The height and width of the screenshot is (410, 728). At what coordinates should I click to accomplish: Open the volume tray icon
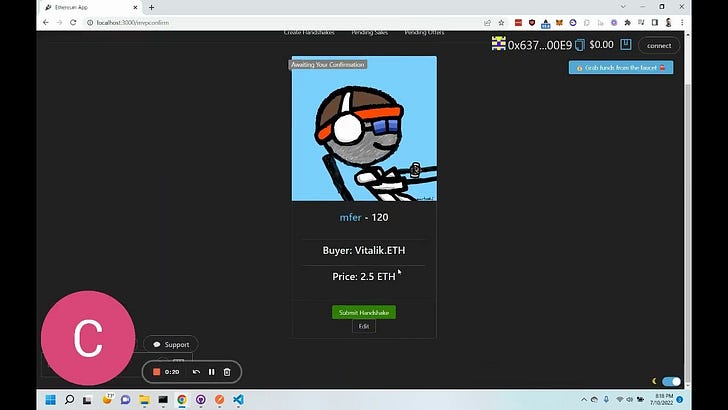630,399
